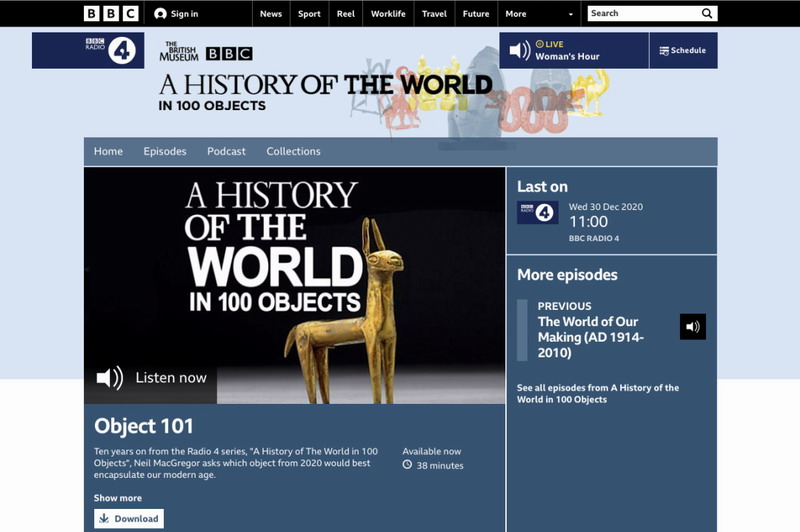Click the BBC logo in top bar
The width and height of the screenshot is (800, 532).
pyautogui.click(x=111, y=14)
